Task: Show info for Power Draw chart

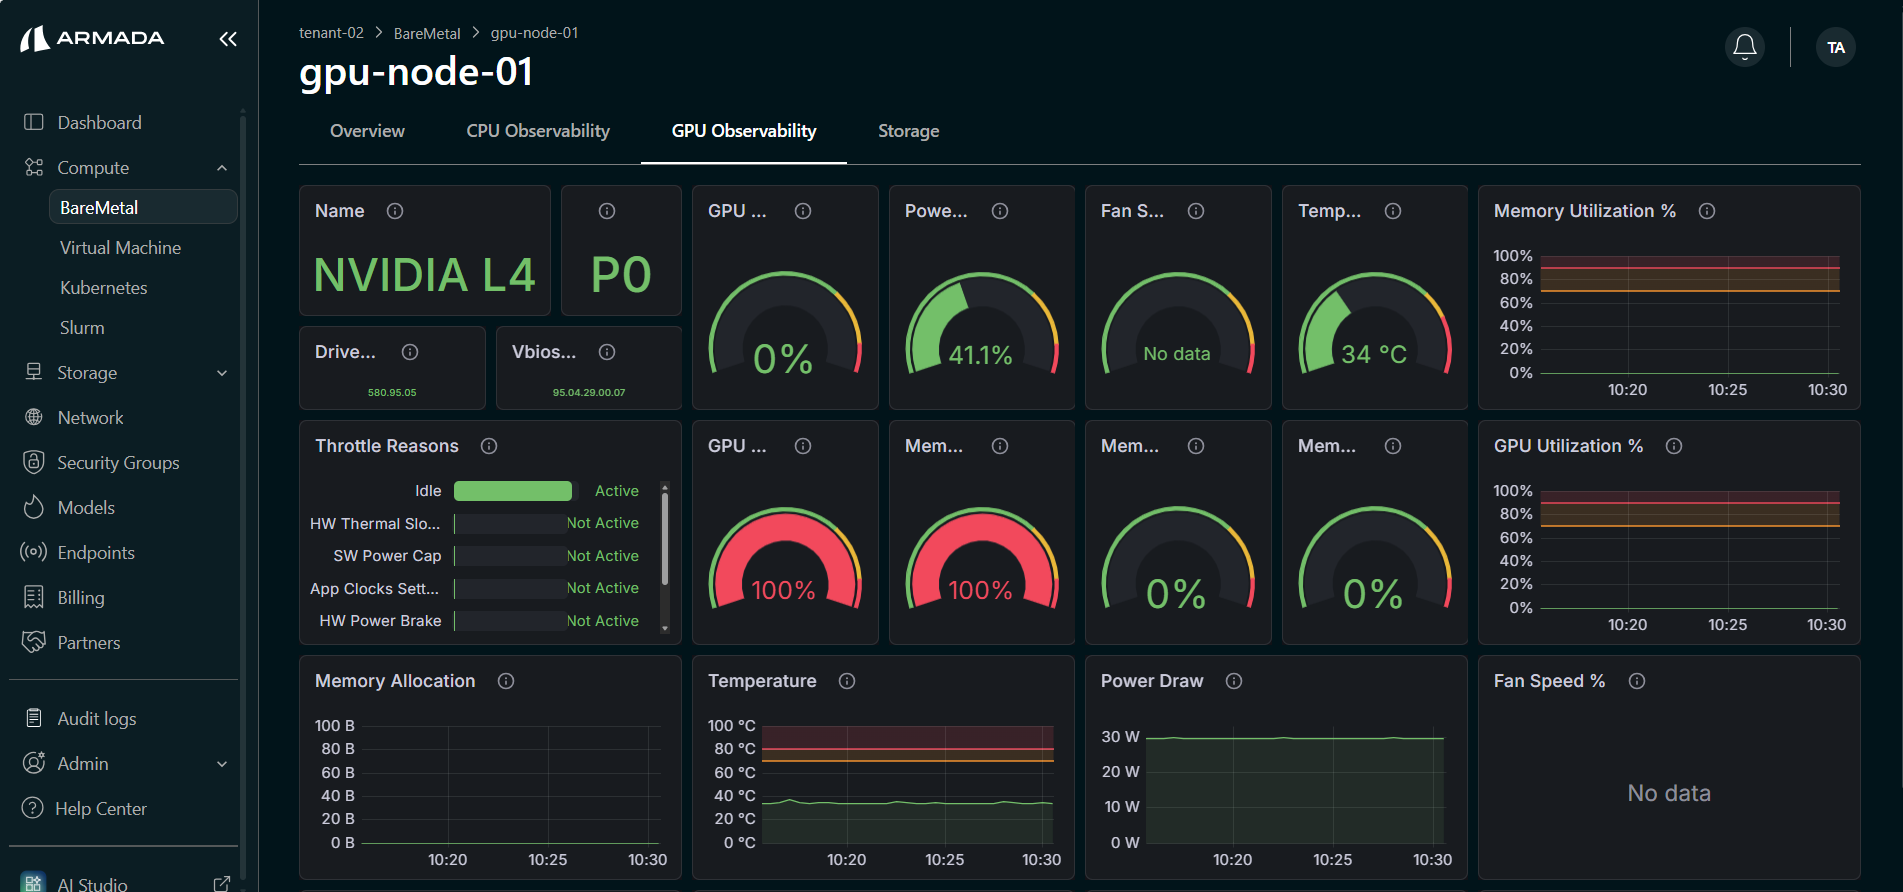Action: (1234, 681)
